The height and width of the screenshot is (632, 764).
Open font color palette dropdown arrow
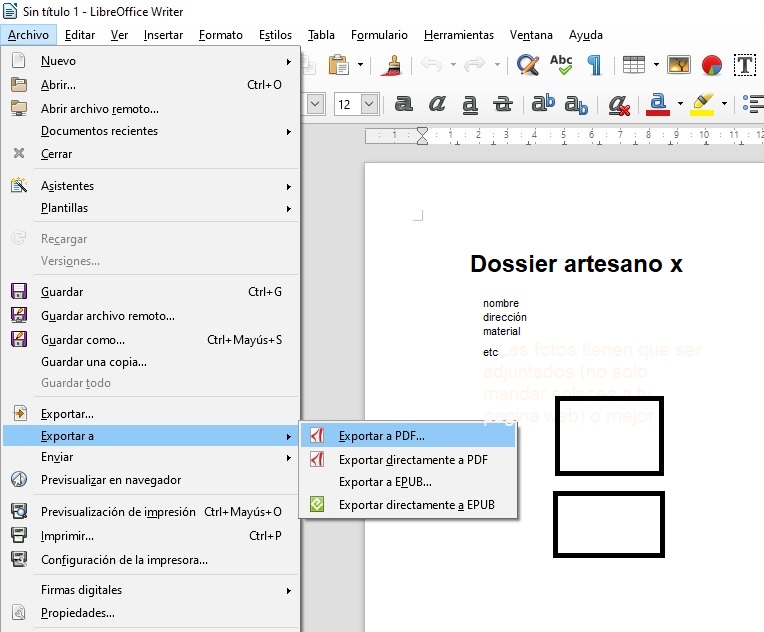click(x=680, y=103)
